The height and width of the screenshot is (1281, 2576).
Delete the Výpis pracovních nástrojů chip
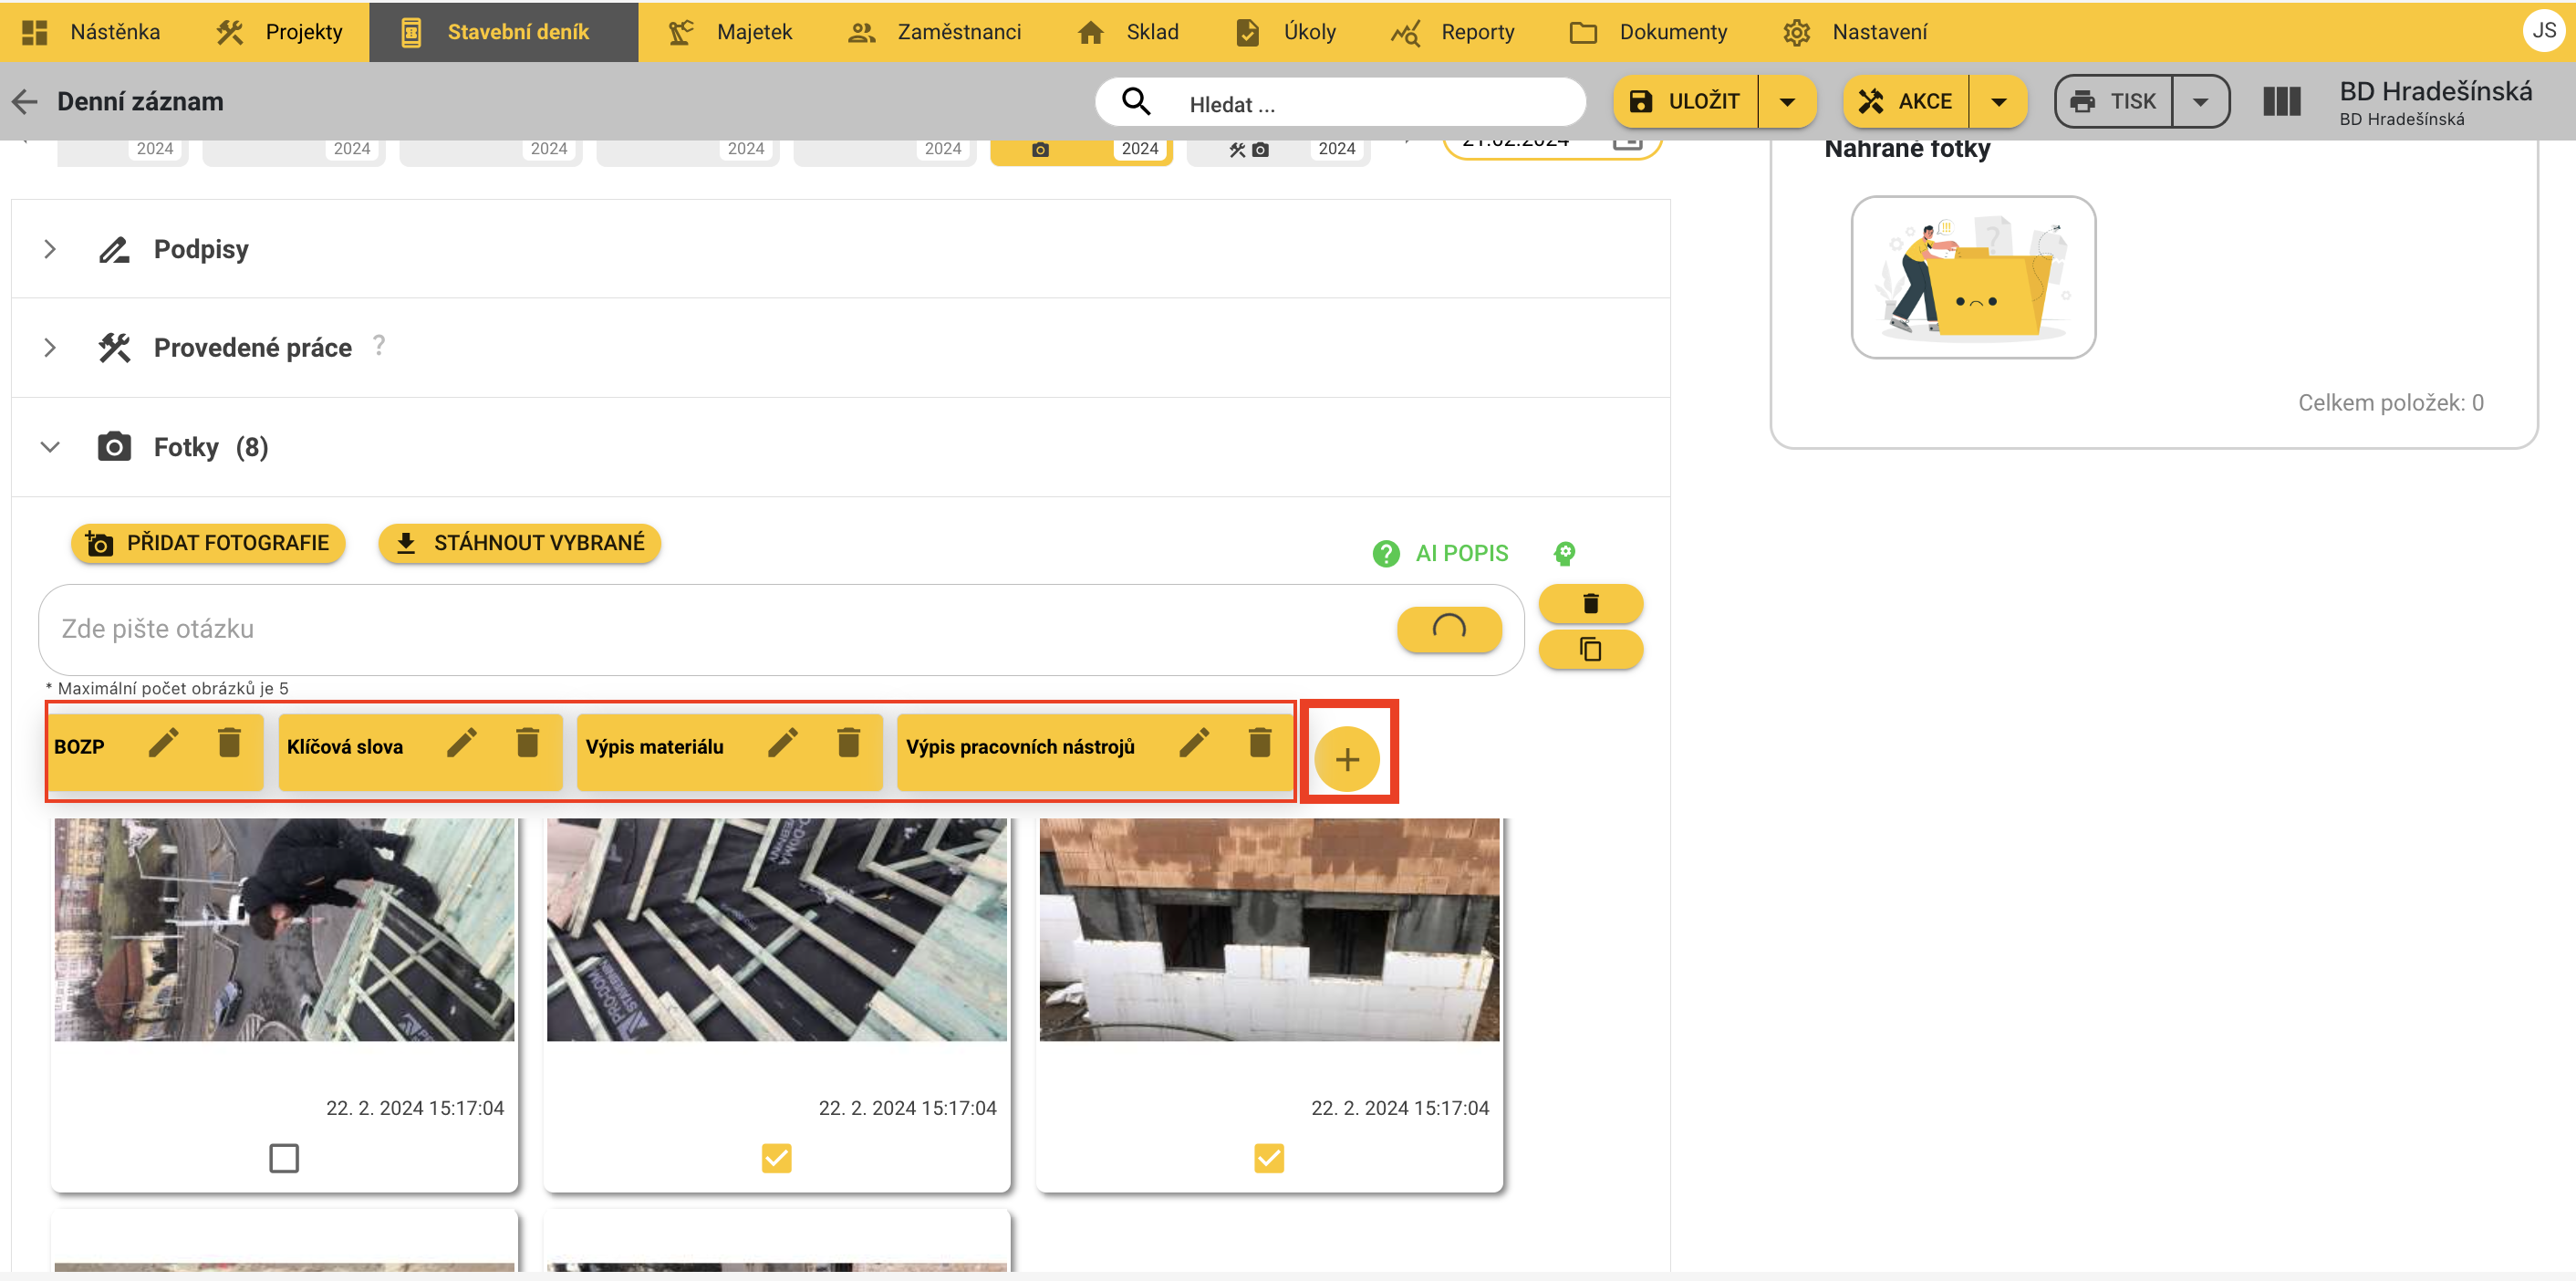(1259, 743)
